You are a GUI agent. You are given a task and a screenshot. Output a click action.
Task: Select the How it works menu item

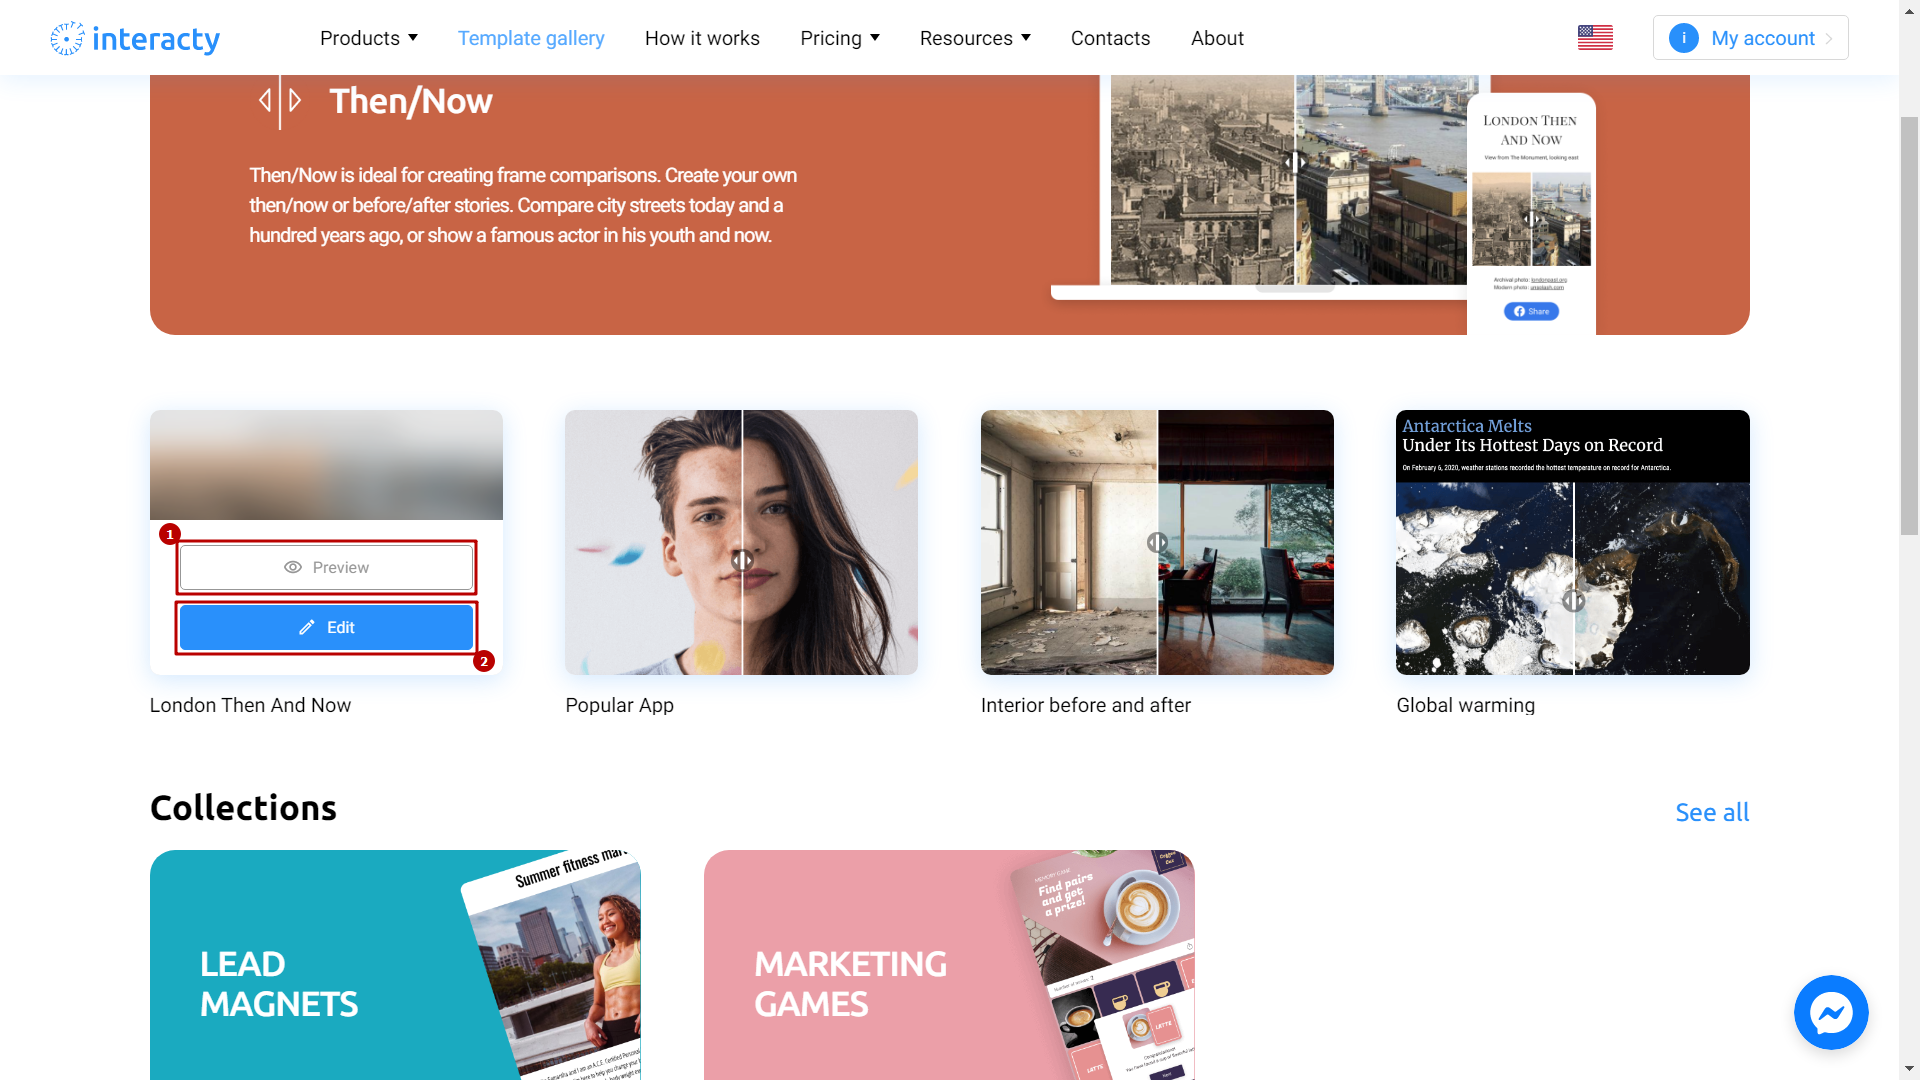click(702, 37)
